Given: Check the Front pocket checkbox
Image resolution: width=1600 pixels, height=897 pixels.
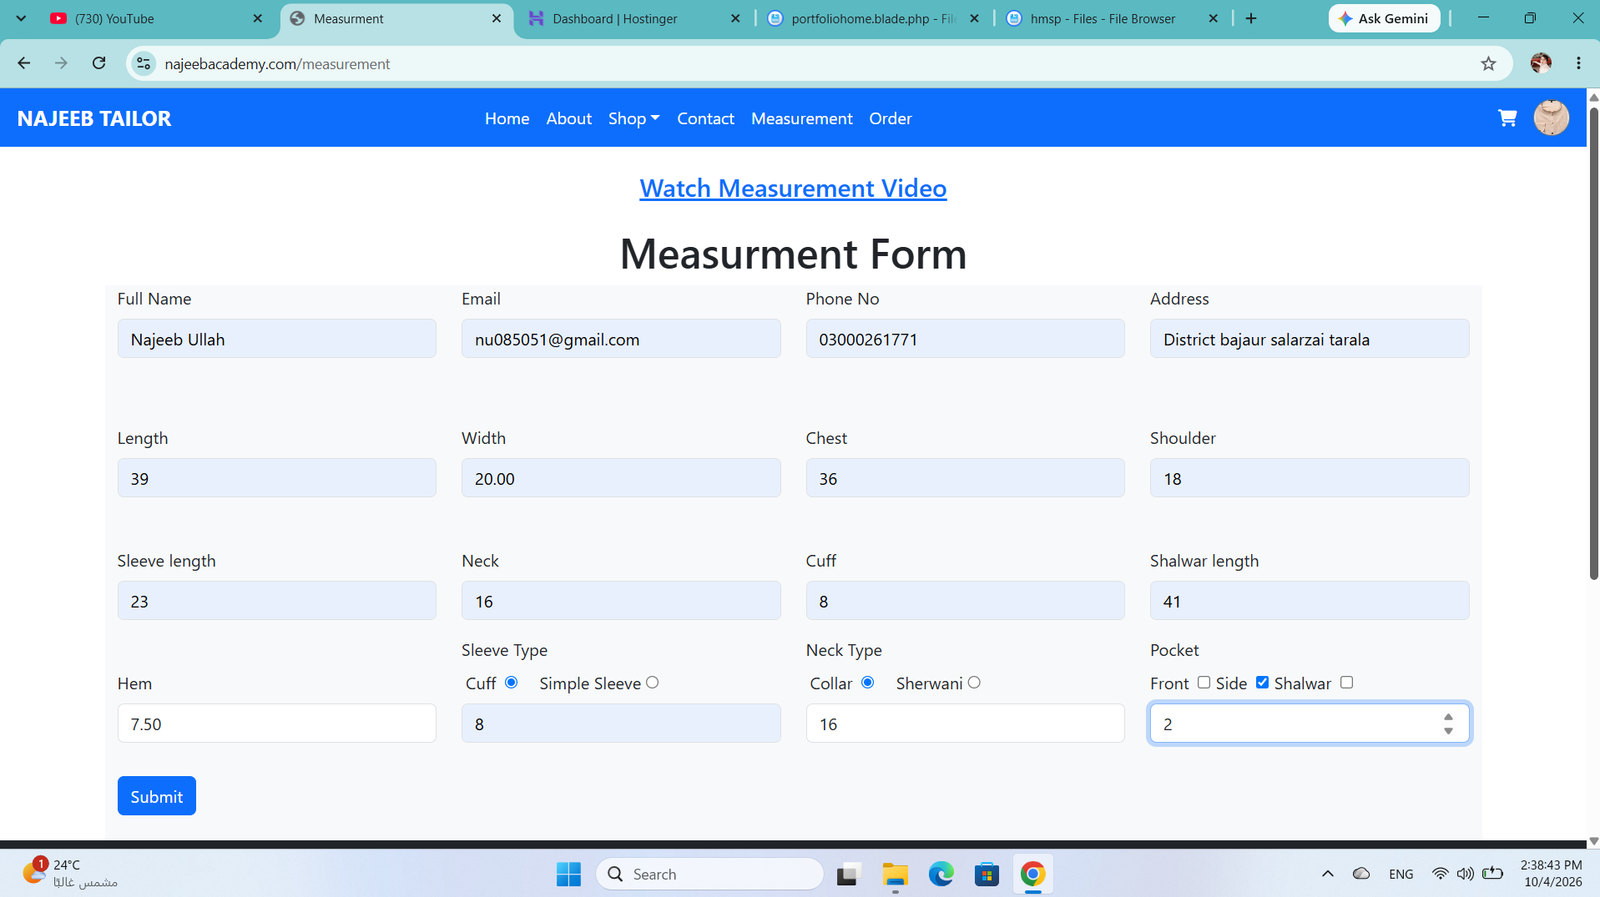Looking at the screenshot, I should [1204, 682].
